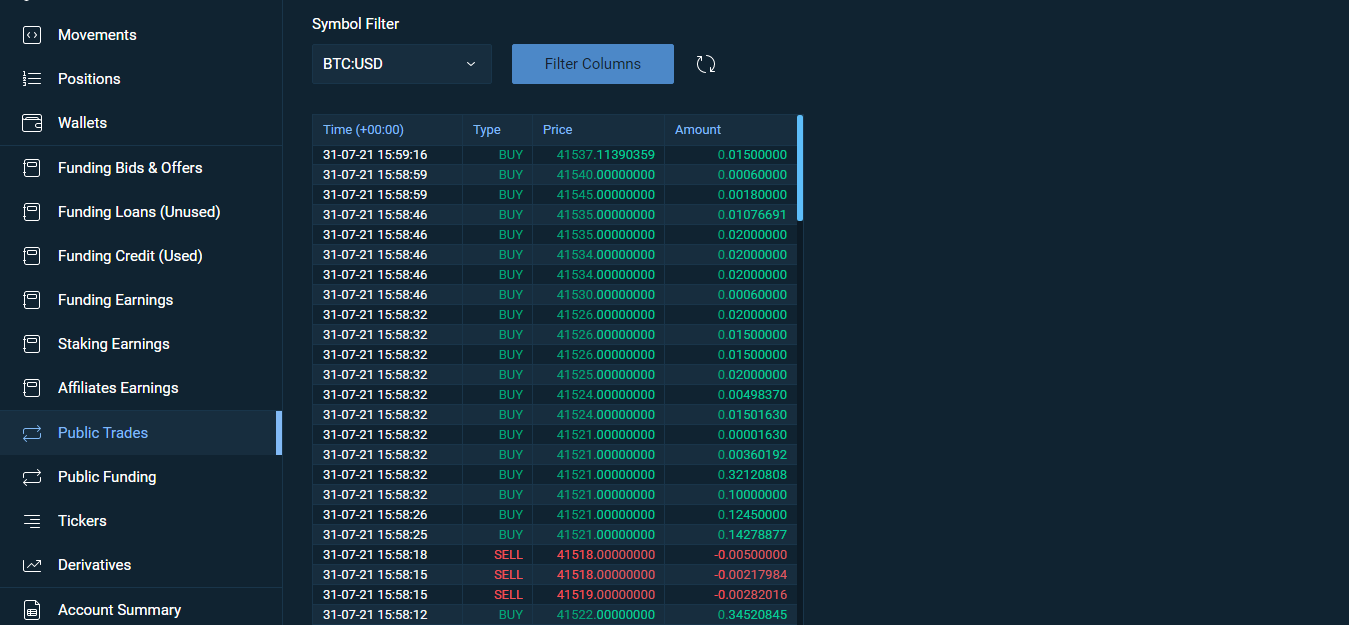Click amount 0.32120808
Screen dimensions: 1349x625
[x=752, y=475]
